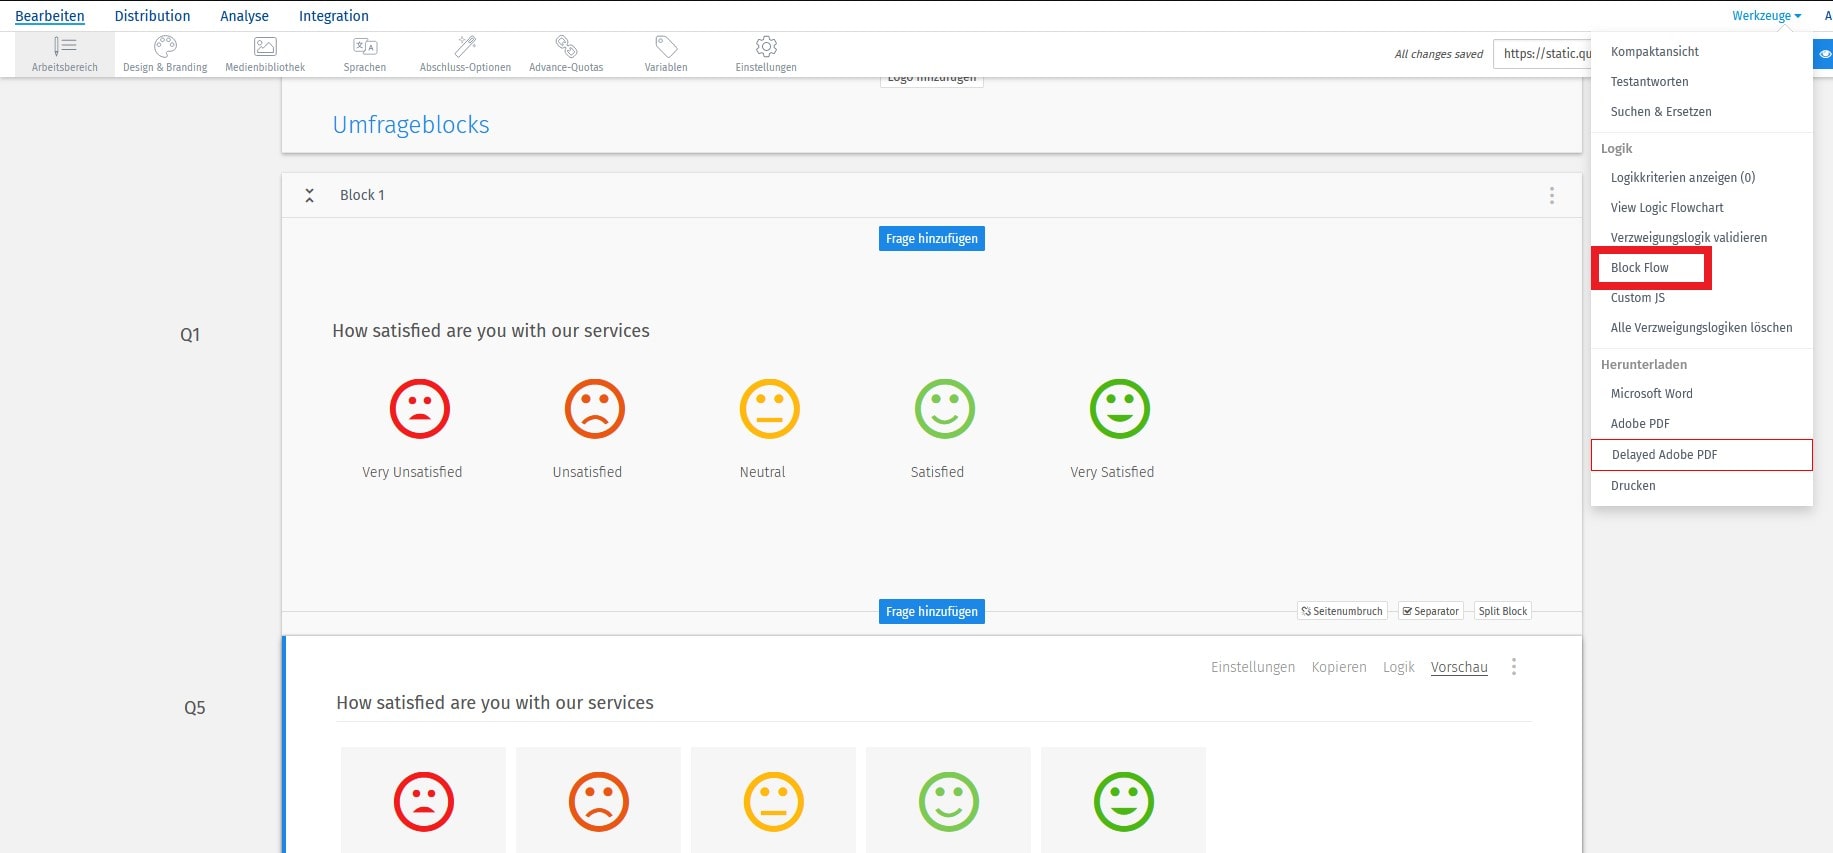Insert a Seitenumbruch page break

(1342, 611)
